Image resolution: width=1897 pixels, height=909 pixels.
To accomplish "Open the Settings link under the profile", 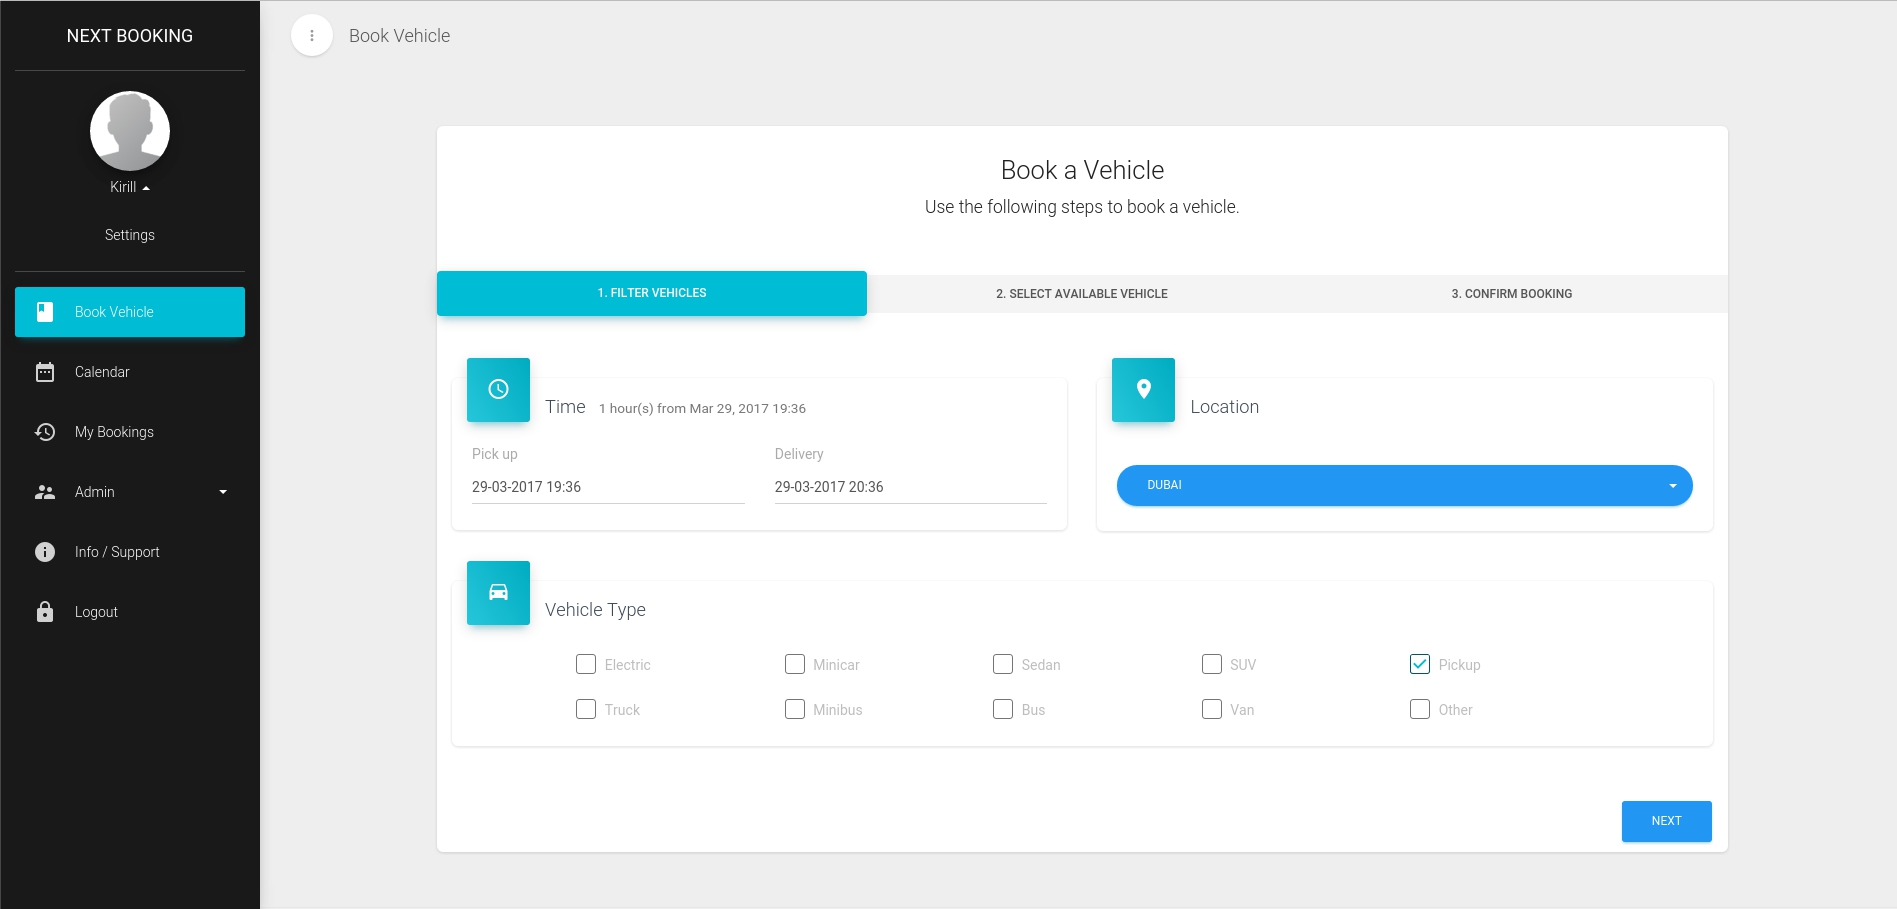I will 130,235.
